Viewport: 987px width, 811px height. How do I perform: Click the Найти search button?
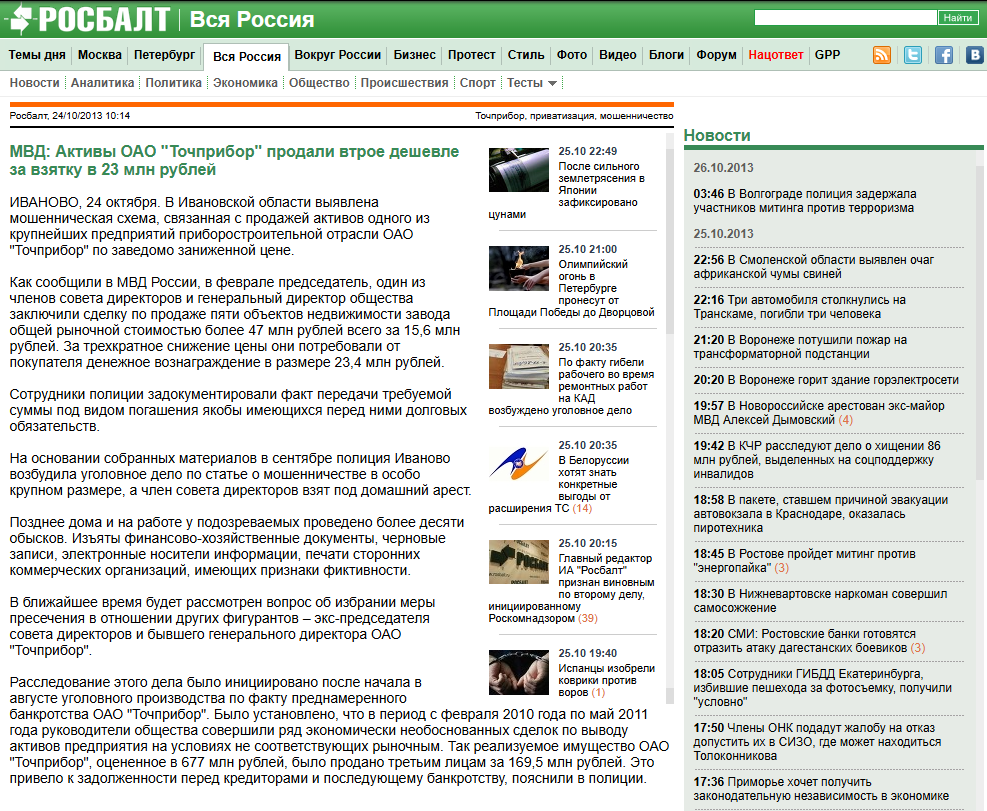957,18
